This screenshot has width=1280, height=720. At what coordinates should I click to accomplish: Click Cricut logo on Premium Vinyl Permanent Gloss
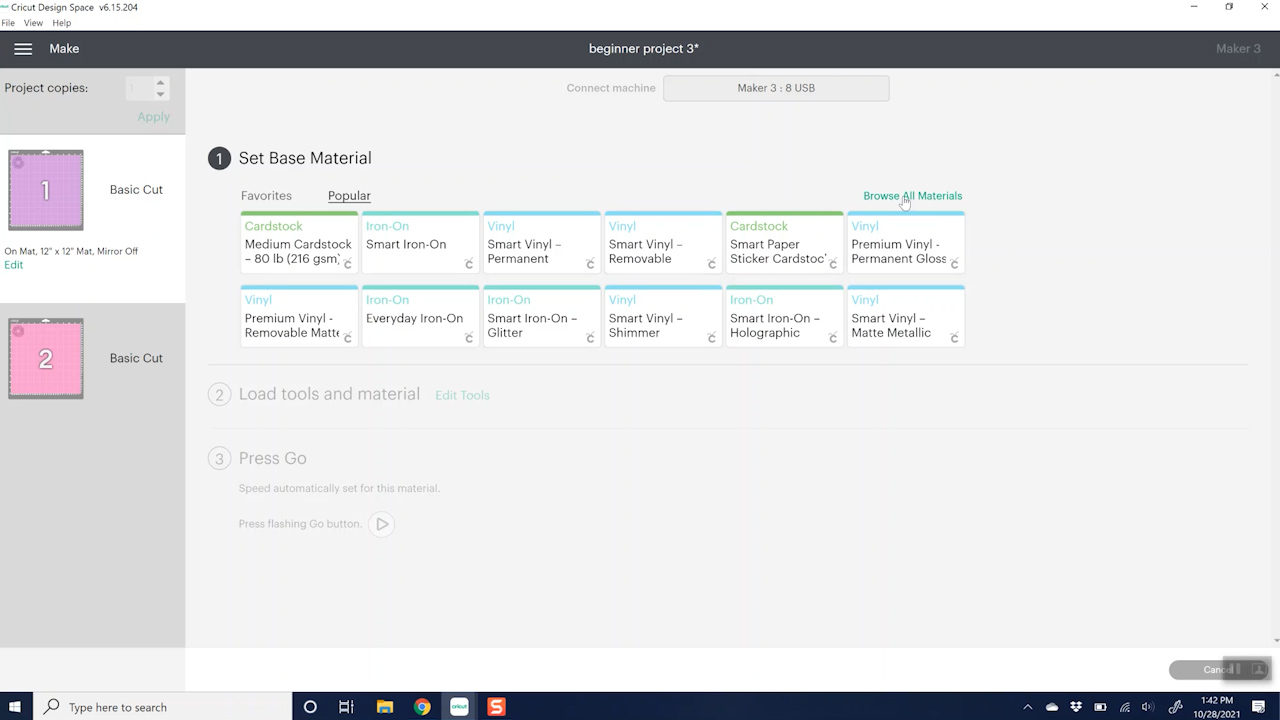(954, 264)
